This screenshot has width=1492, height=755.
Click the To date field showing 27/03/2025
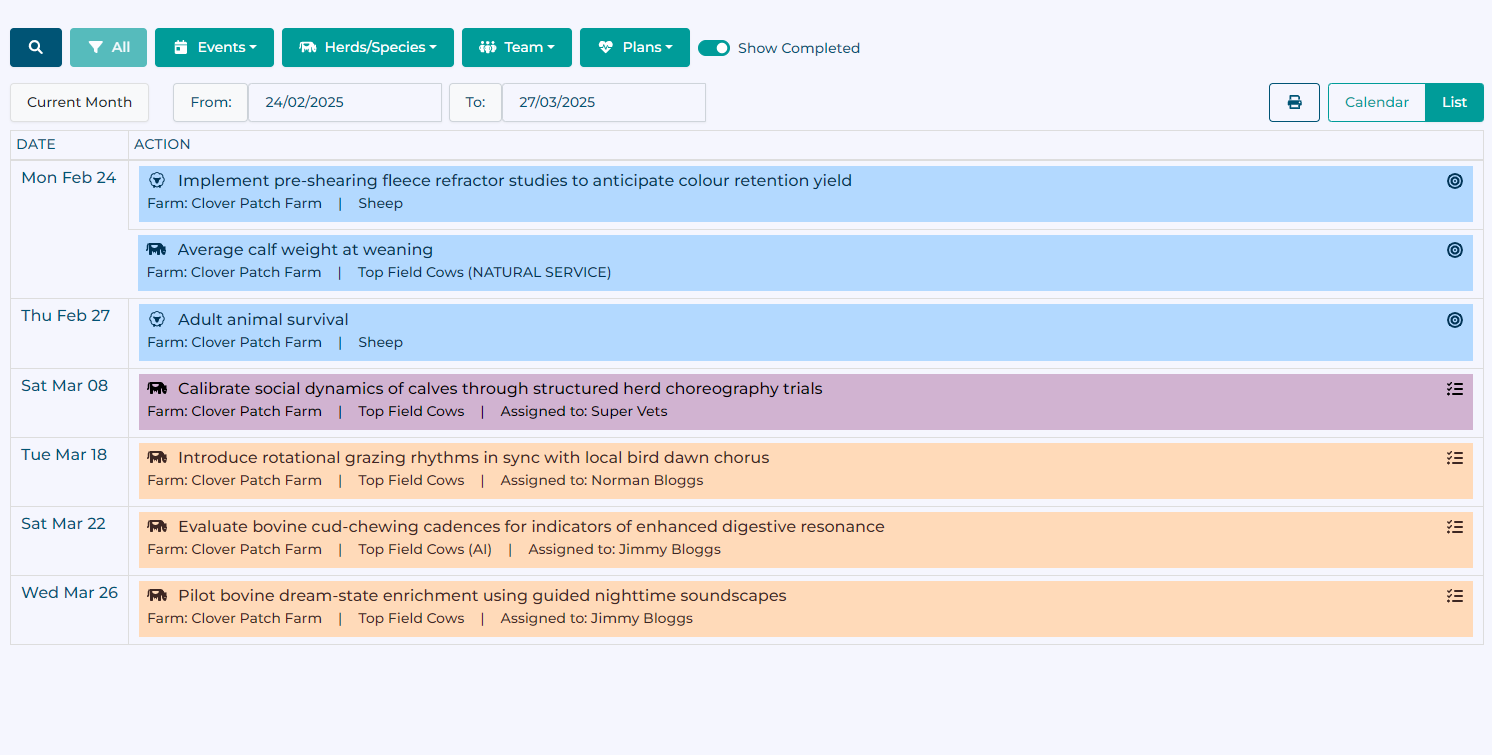click(x=603, y=102)
